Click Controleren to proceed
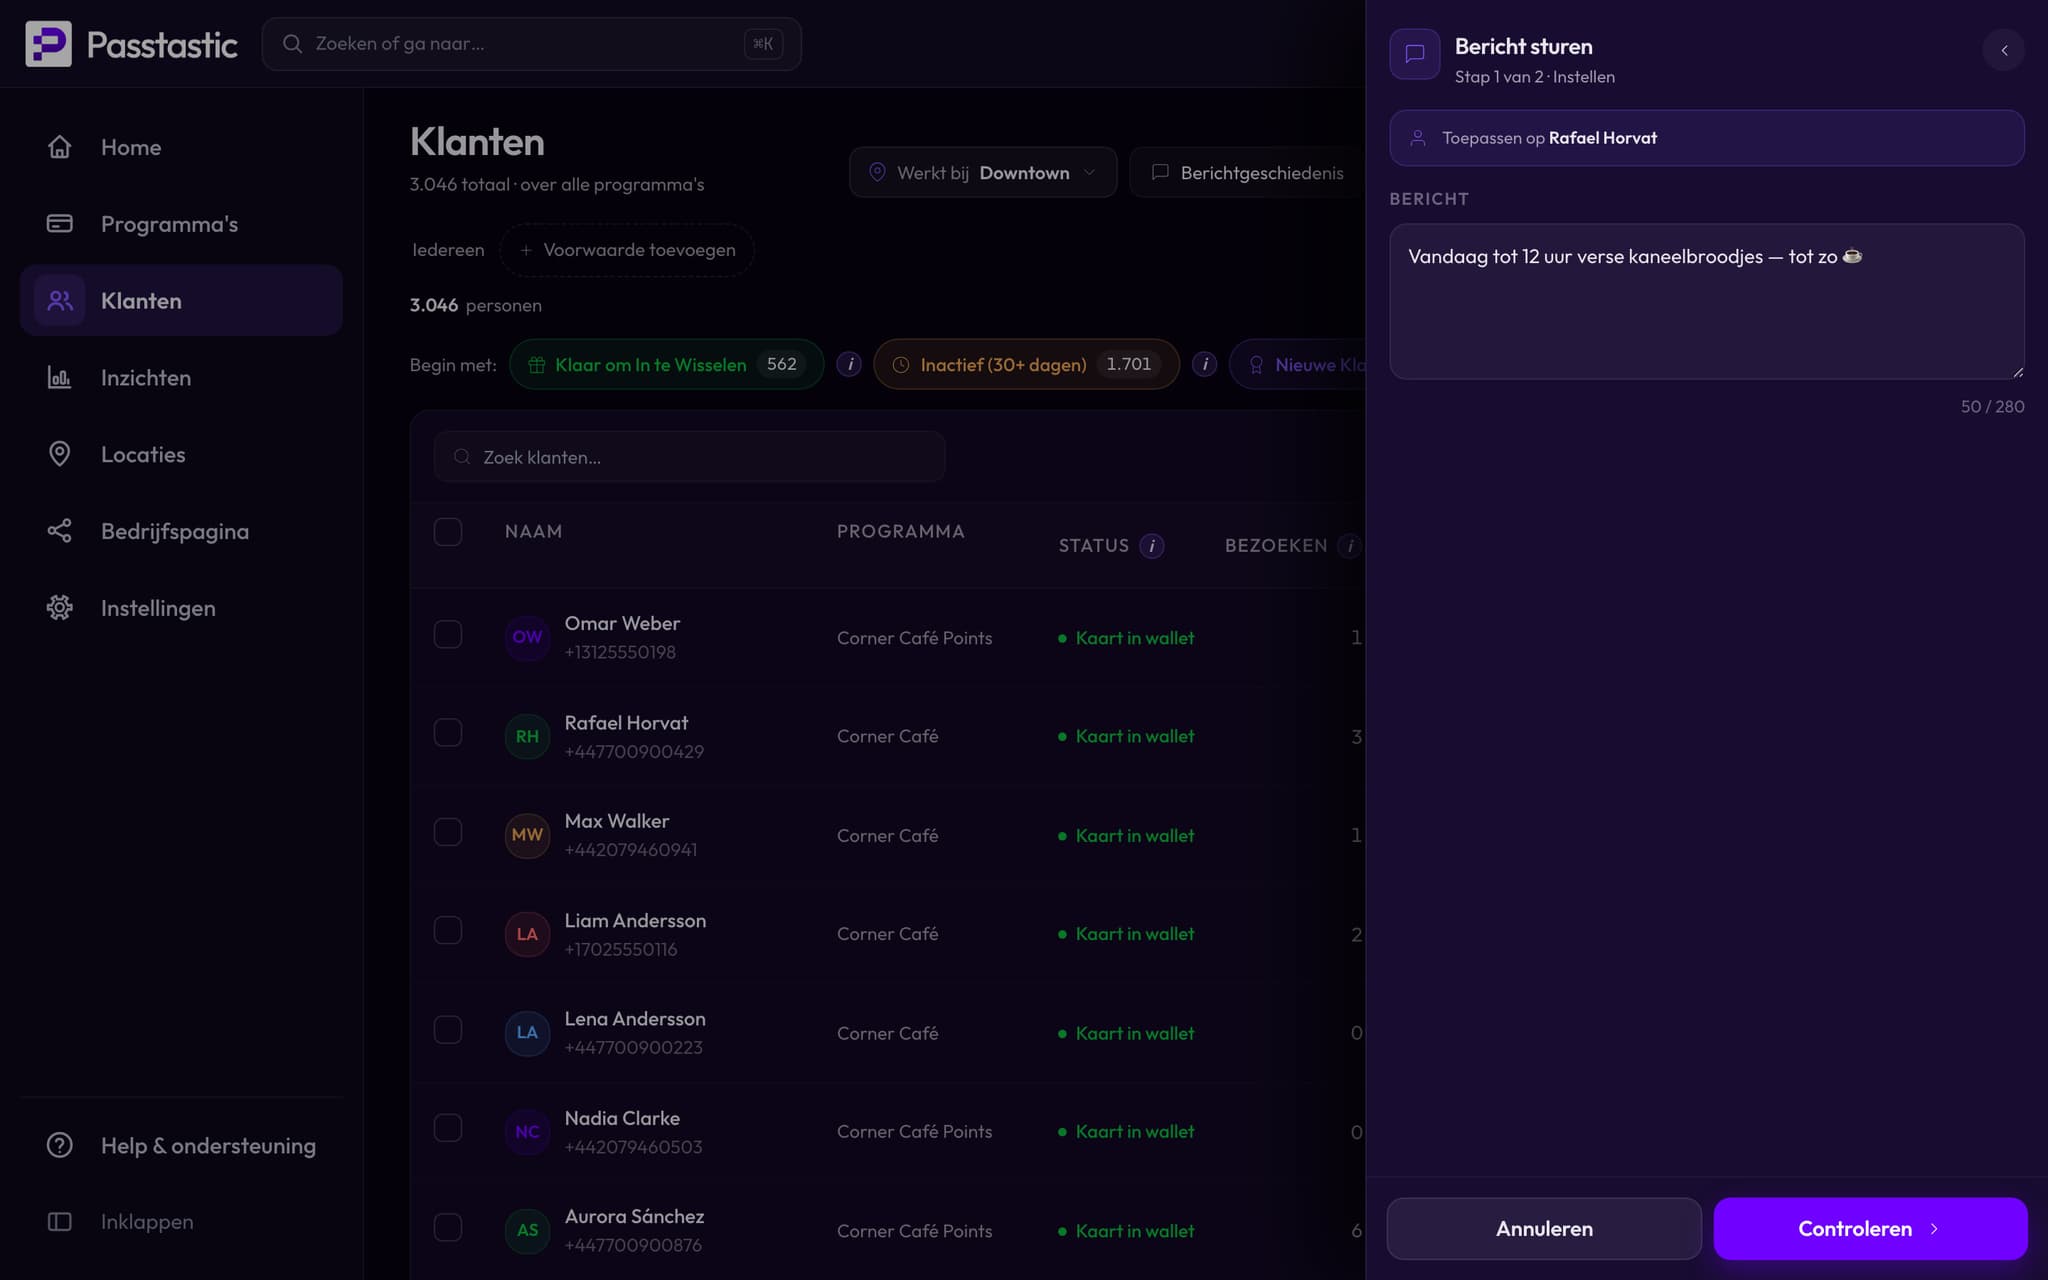The image size is (2048, 1280). [1870, 1228]
